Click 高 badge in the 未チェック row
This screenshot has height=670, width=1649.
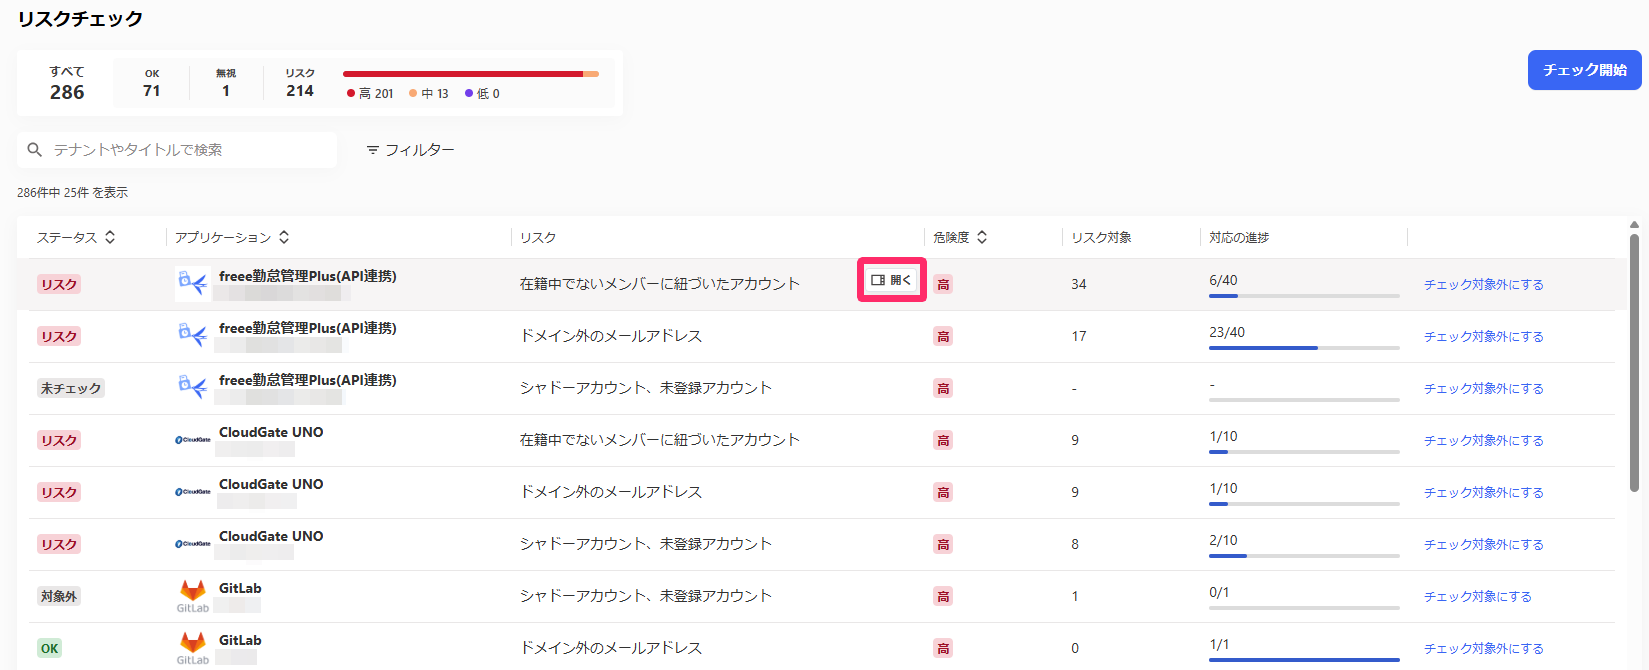pos(943,388)
